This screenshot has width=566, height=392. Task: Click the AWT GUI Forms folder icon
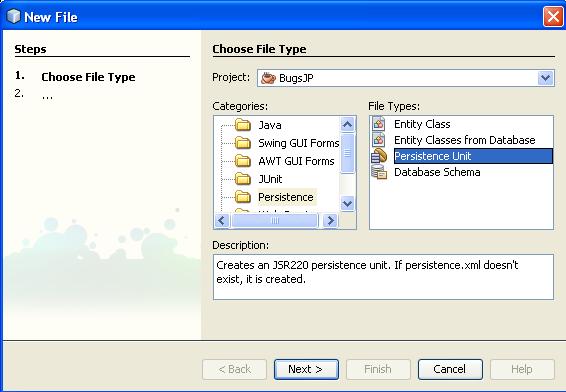pos(243,161)
